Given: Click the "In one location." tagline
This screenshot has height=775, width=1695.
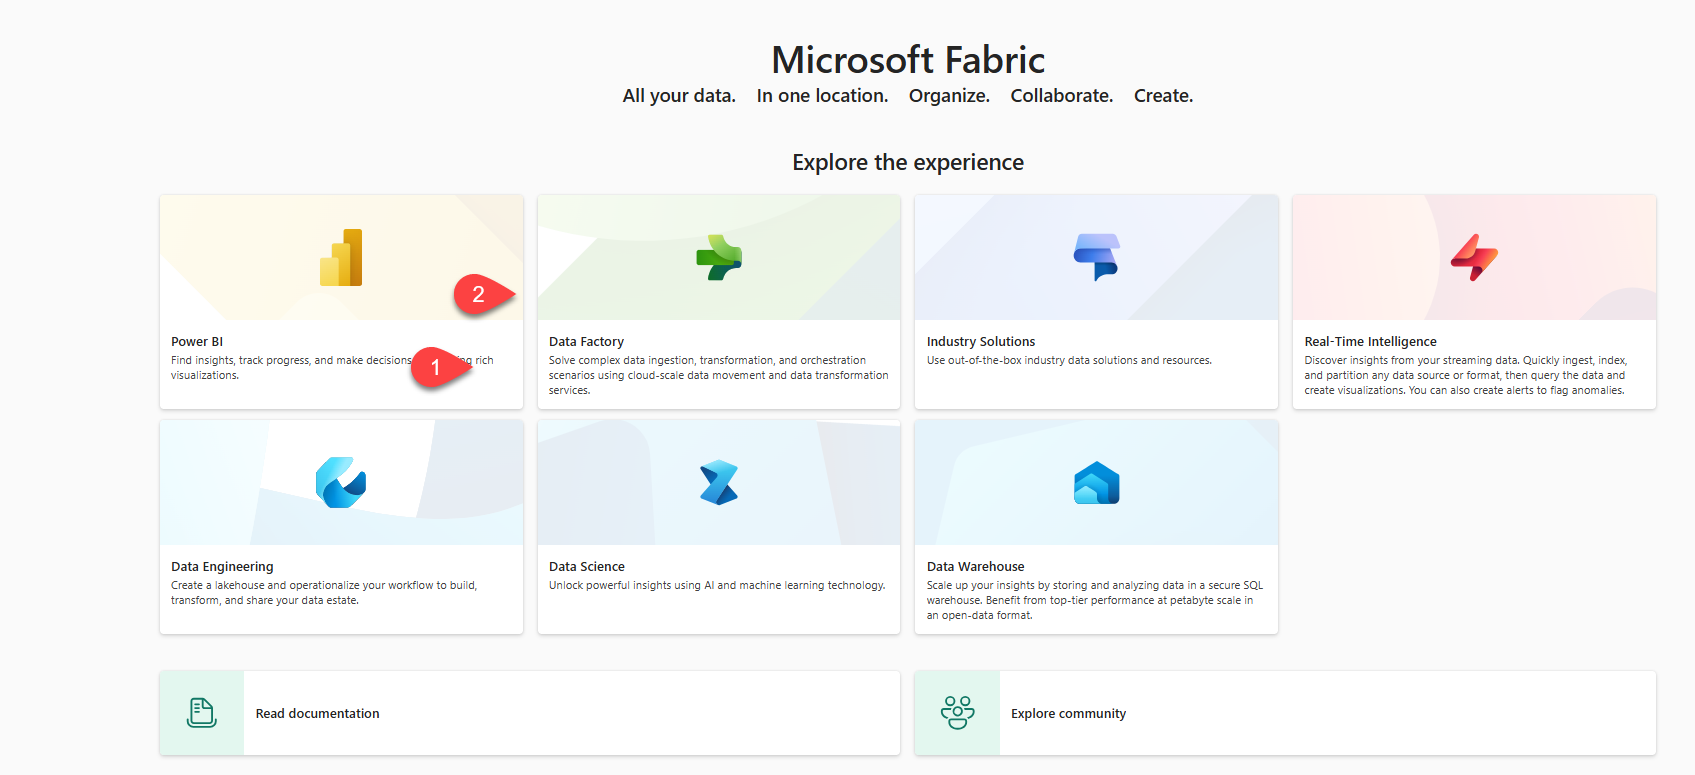Looking at the screenshot, I should [822, 96].
